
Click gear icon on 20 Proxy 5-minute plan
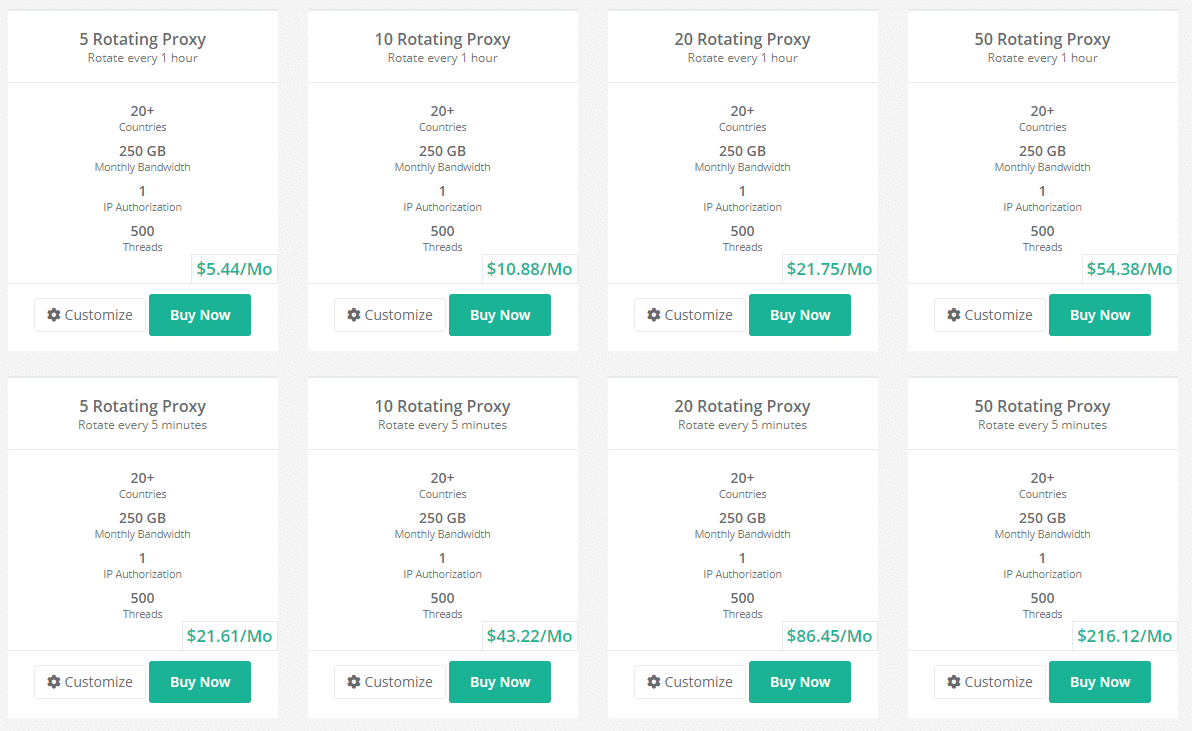pyautogui.click(x=654, y=682)
